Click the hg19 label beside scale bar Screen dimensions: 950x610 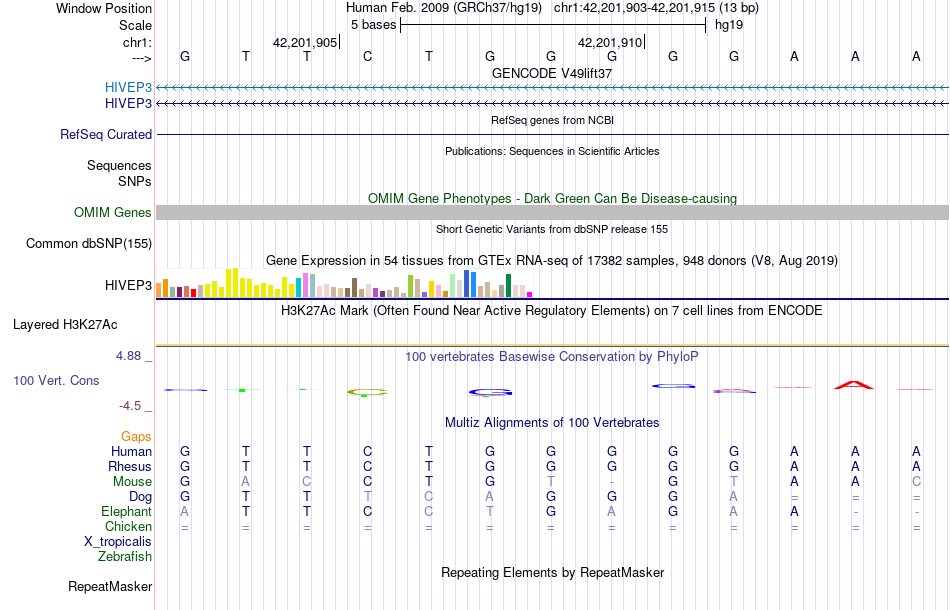[729, 25]
